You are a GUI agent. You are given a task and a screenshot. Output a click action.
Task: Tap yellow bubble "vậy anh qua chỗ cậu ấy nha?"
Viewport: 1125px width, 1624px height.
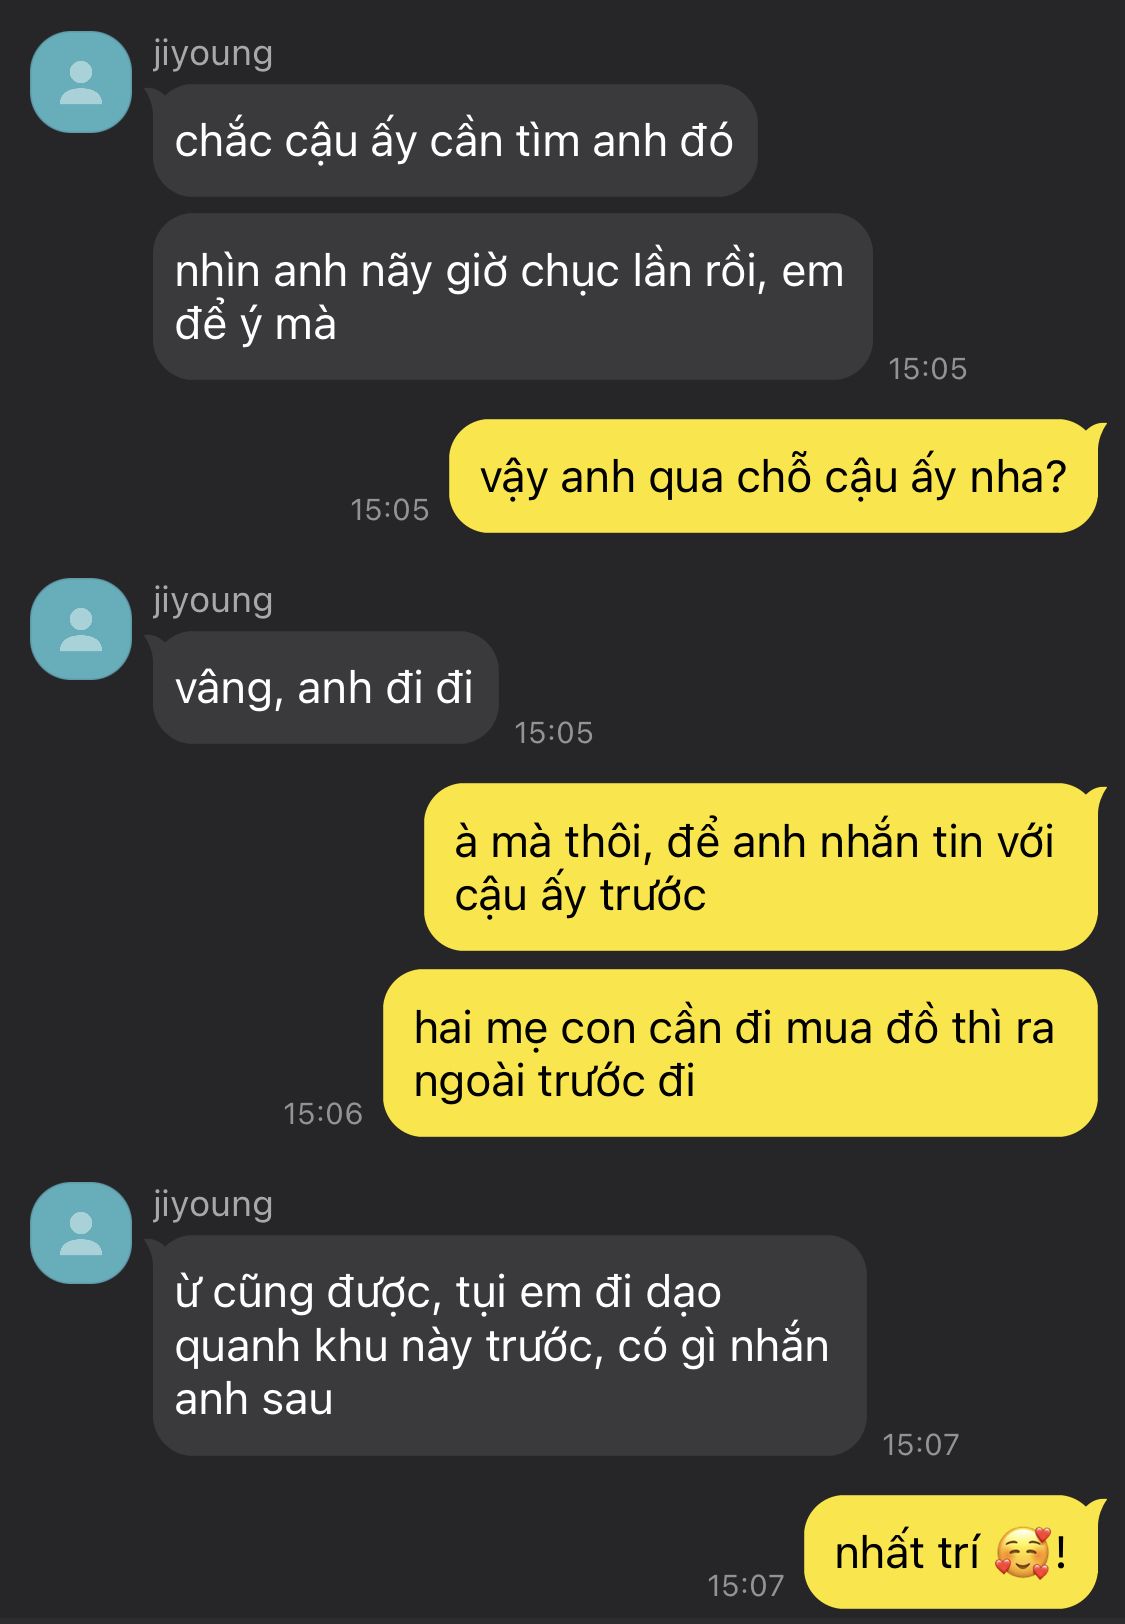[773, 476]
